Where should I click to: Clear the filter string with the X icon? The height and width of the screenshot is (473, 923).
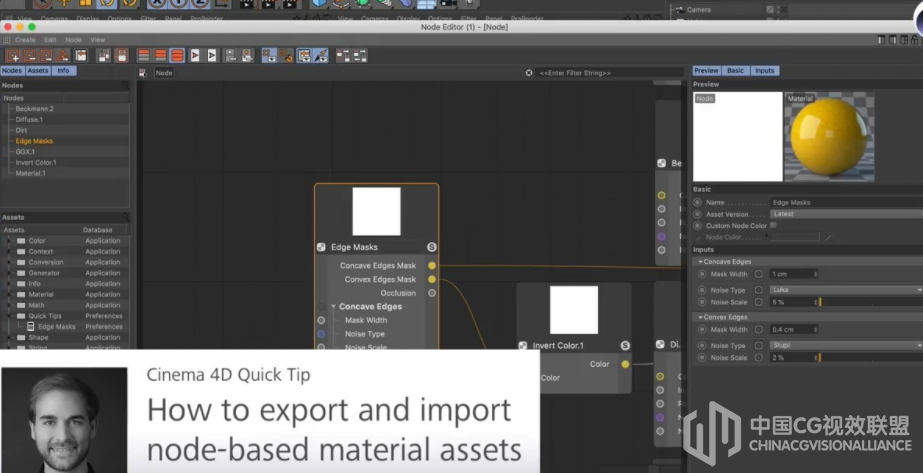529,73
